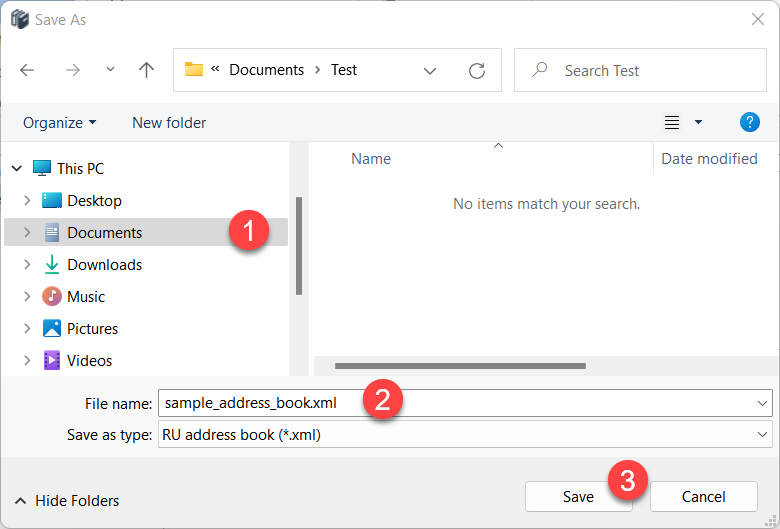780x529 pixels.
Task: Collapse the This PC tree node
Action: coord(16,169)
